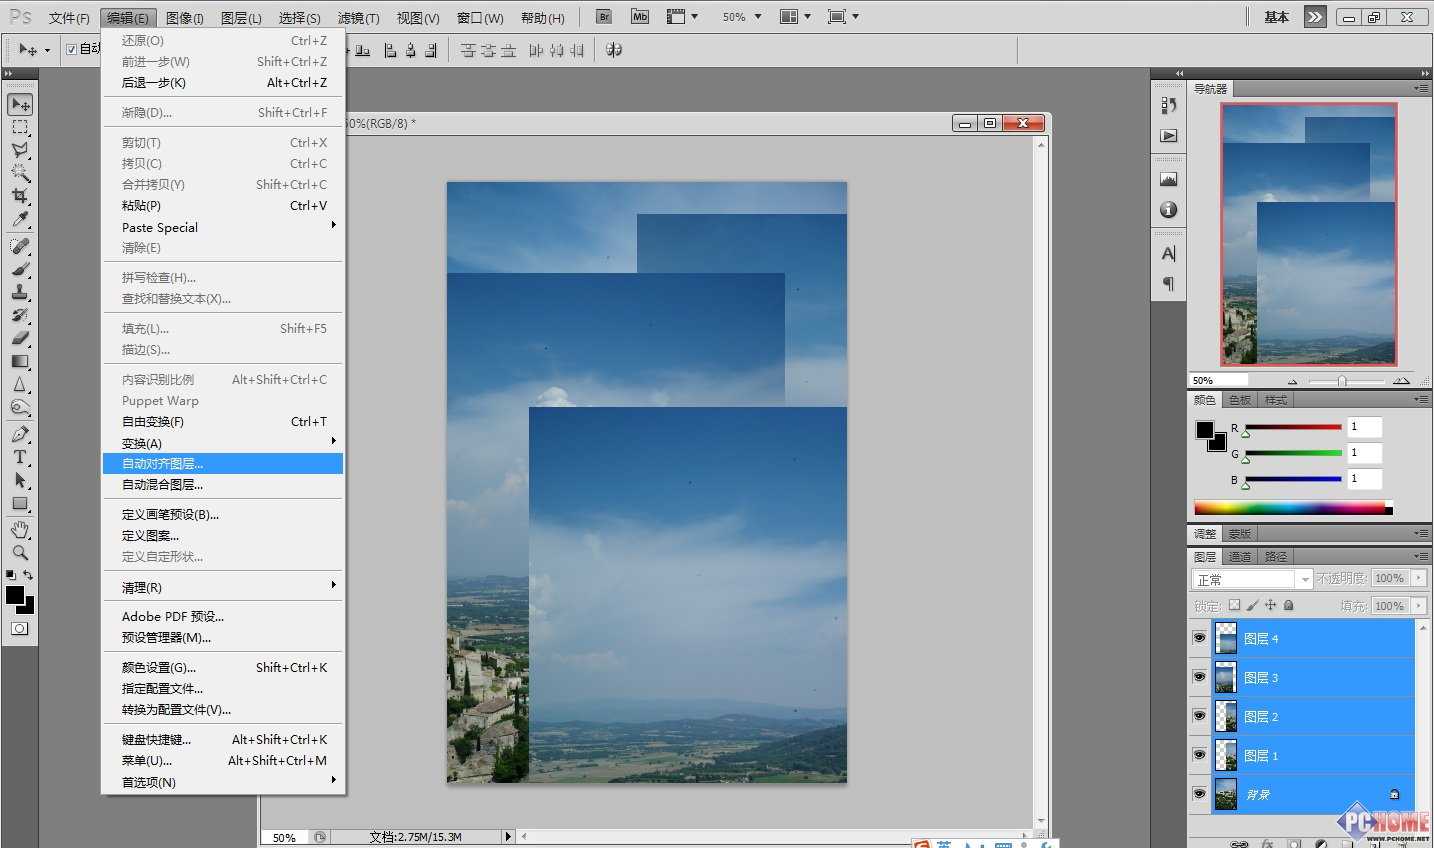
Task: Open the 文件(F) menu
Action: (69, 18)
